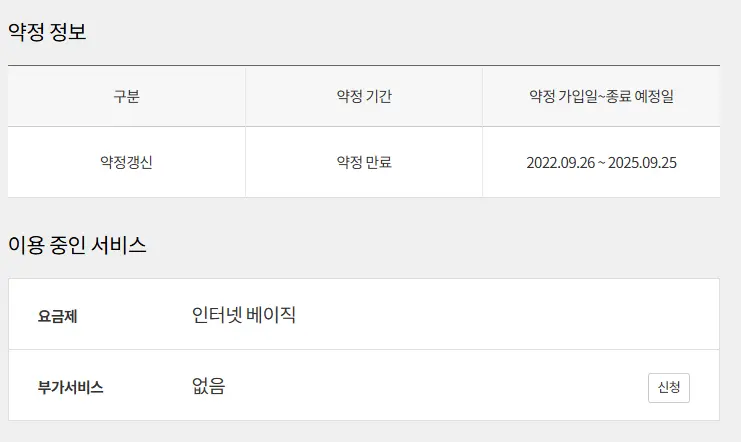Click the 없음 value for 부가서비스
The height and width of the screenshot is (442, 741).
[x=208, y=386]
